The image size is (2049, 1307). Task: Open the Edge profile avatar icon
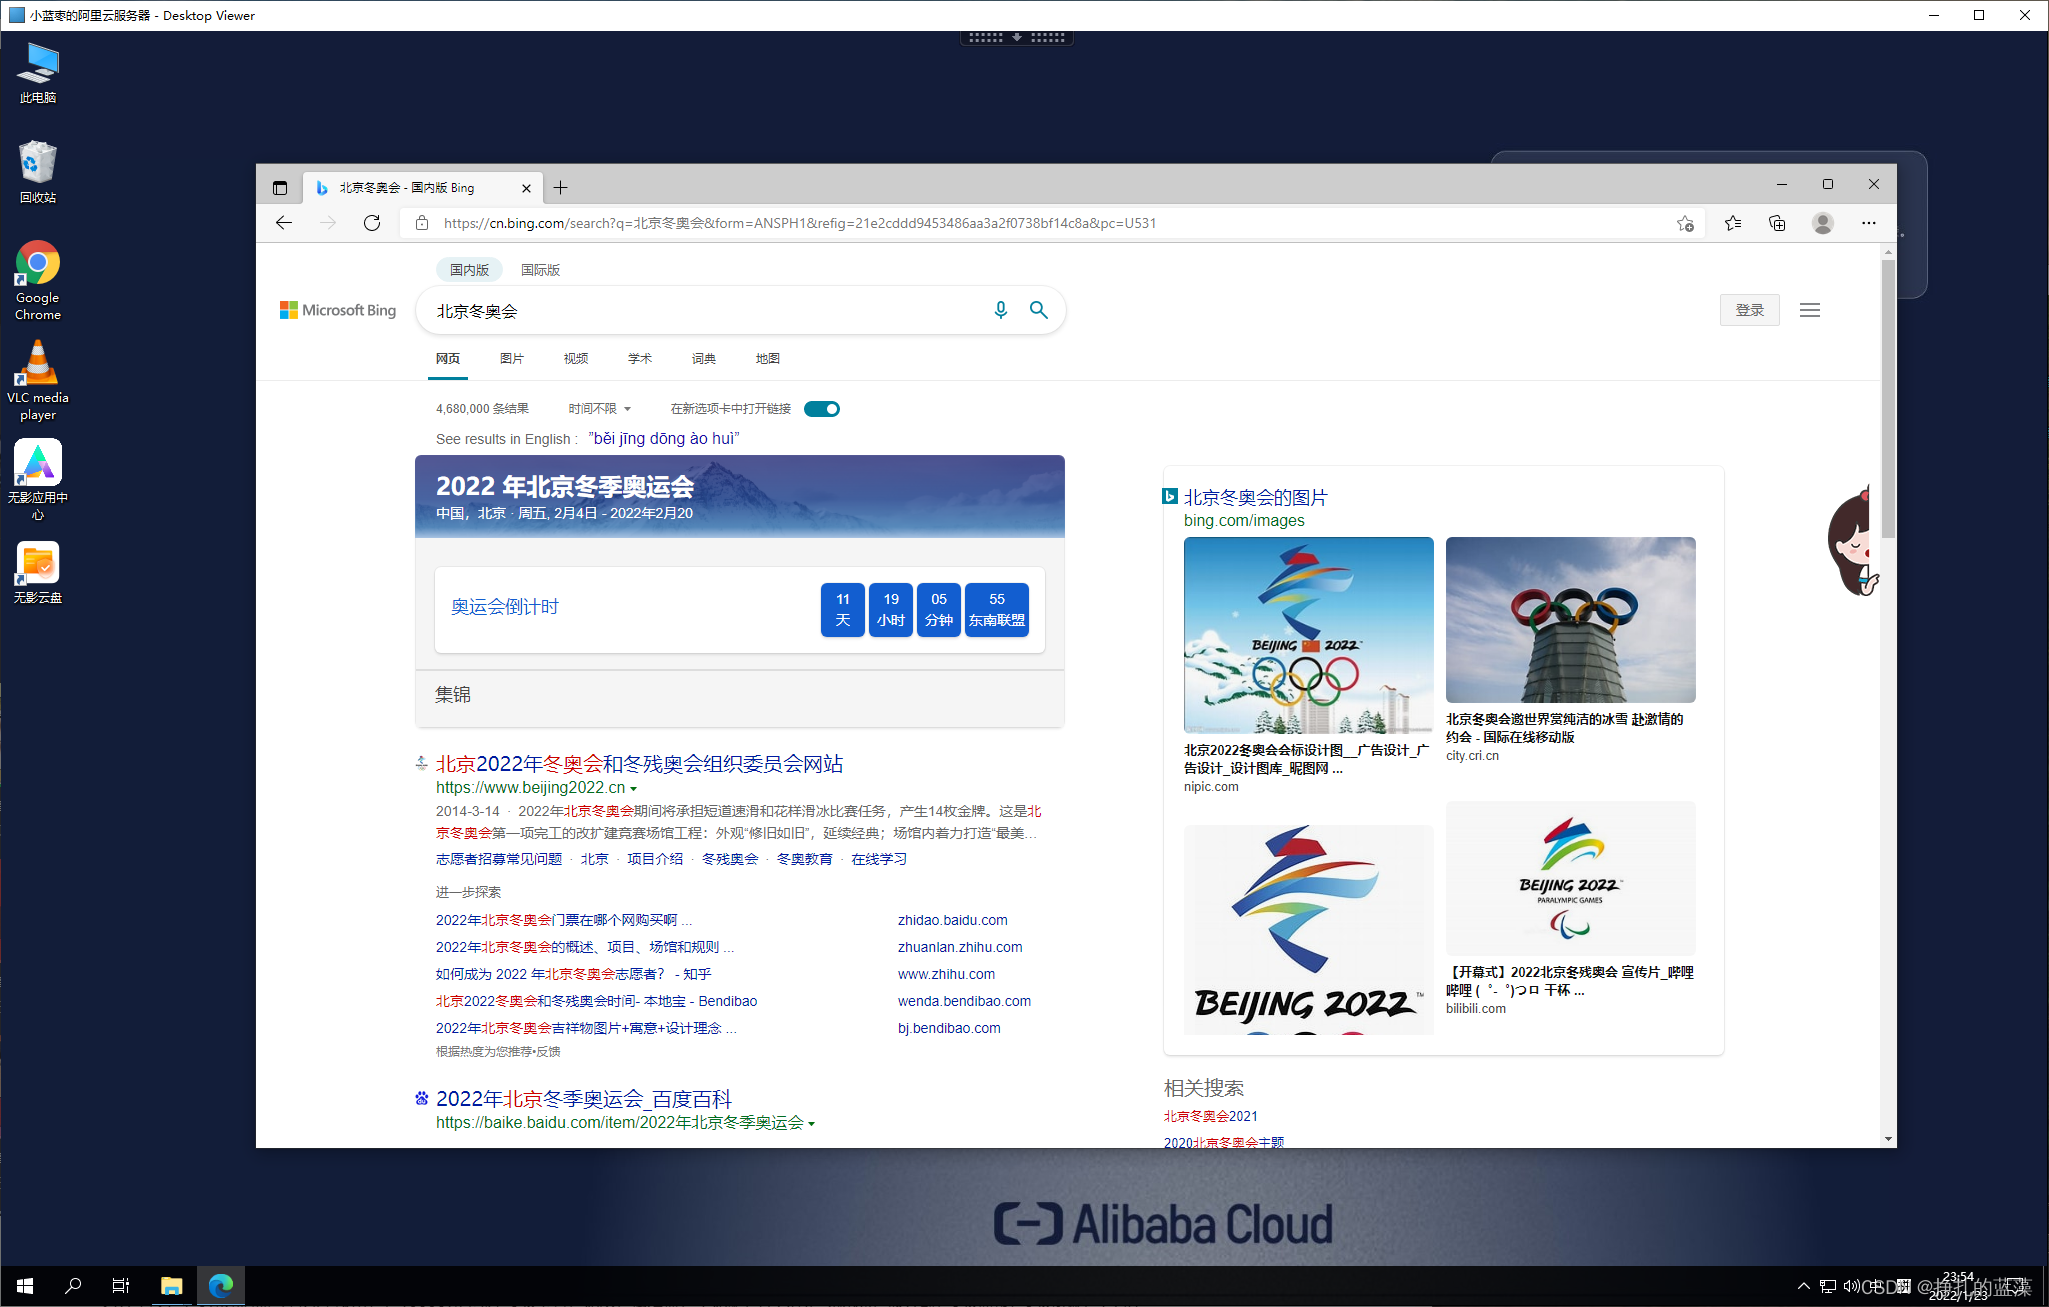click(1823, 223)
